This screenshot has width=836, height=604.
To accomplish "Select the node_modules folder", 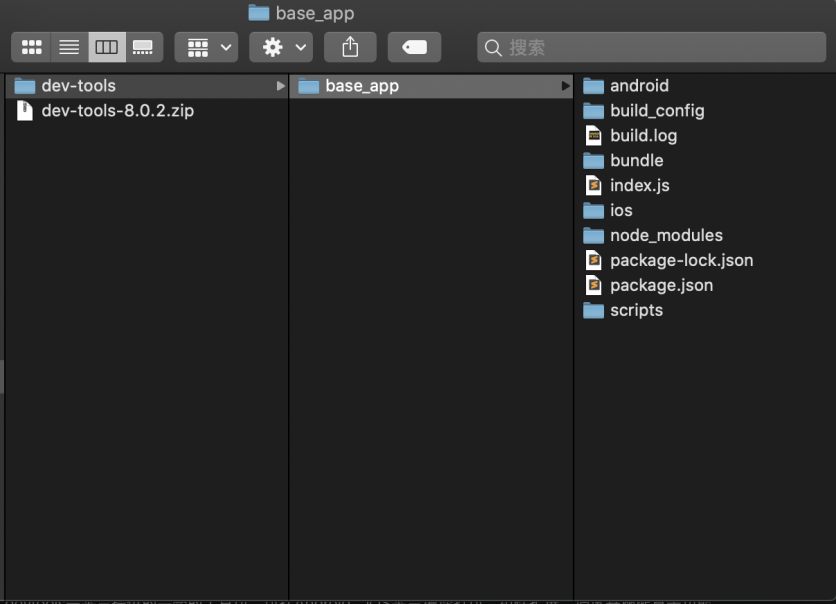I will click(x=666, y=236).
